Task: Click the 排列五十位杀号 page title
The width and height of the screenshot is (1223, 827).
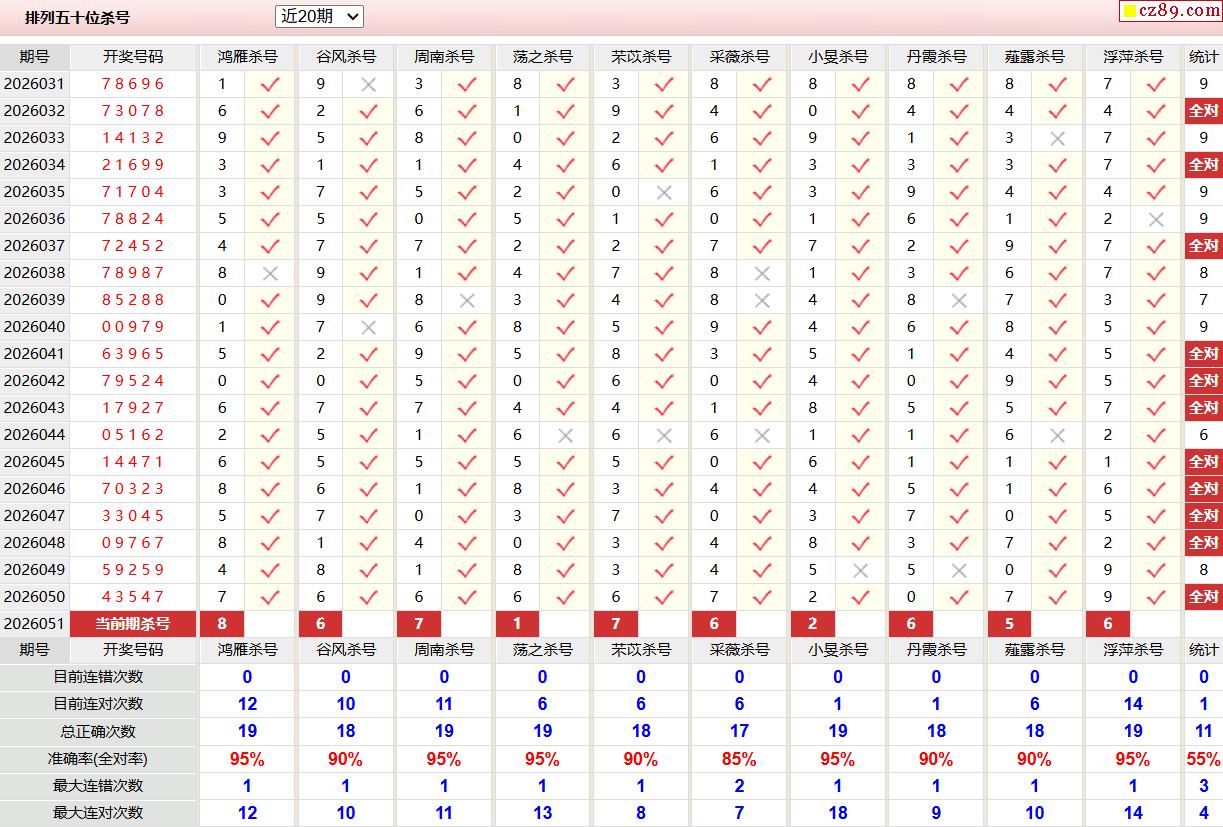Action: 77,17
